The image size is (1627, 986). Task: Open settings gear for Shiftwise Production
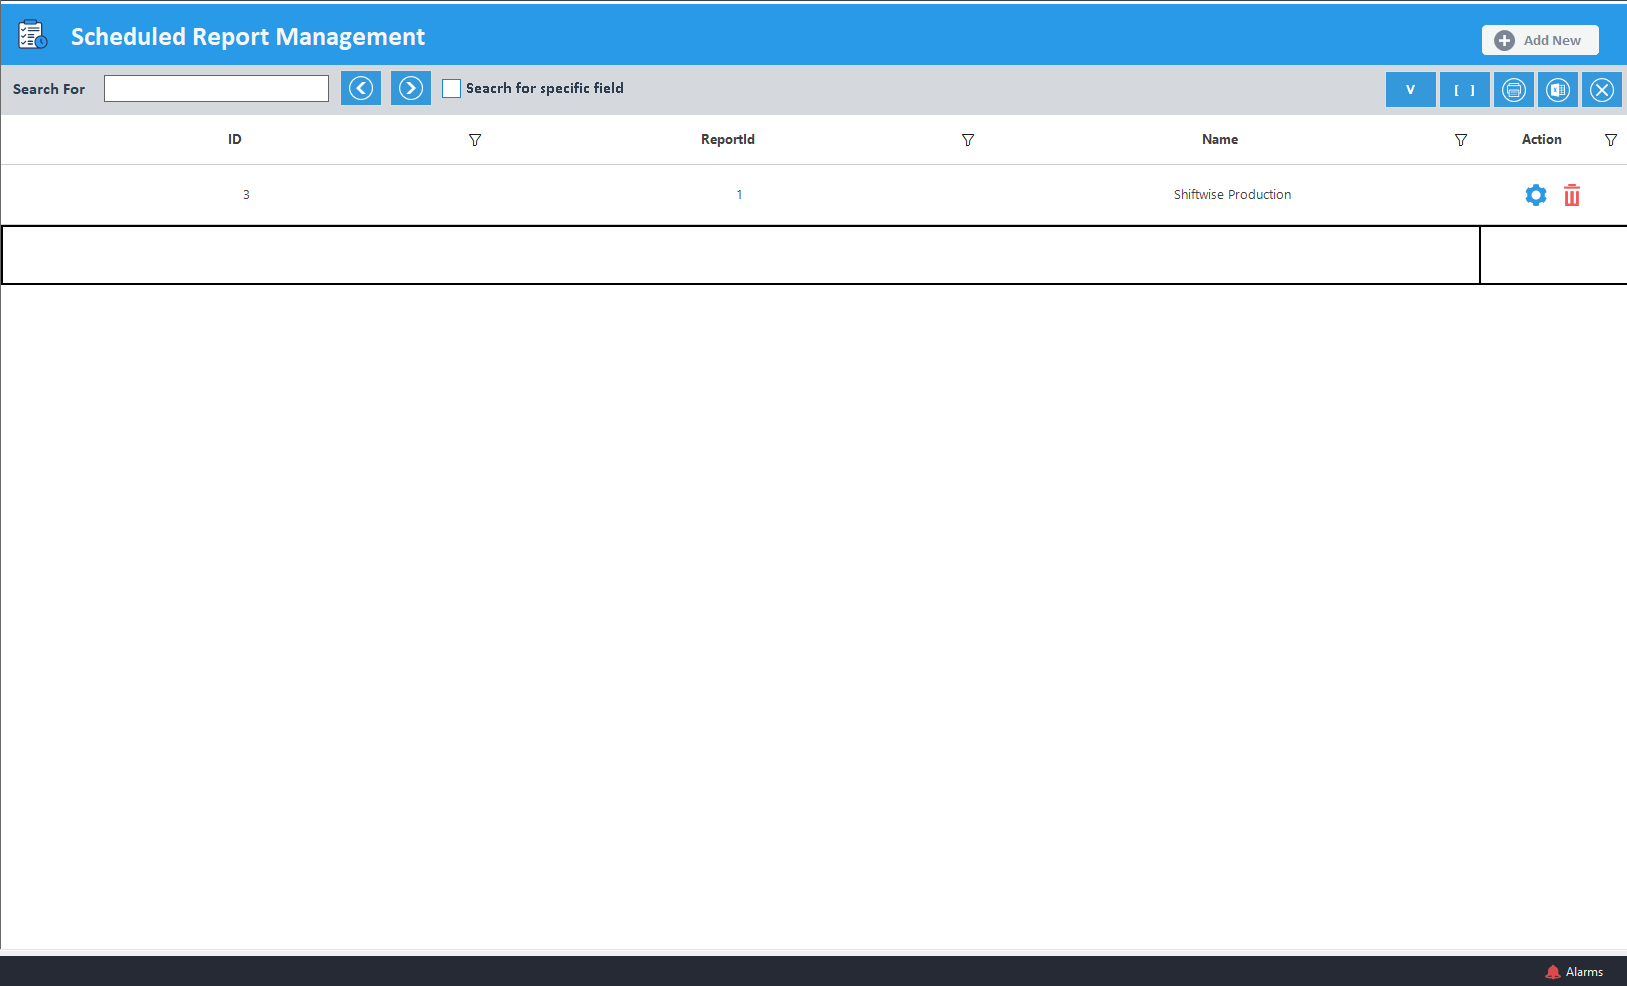(1535, 195)
